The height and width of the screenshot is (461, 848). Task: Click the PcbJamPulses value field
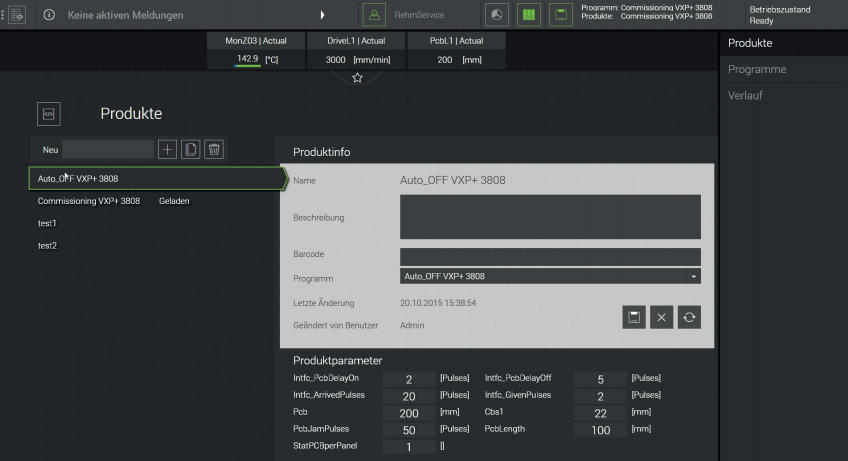(x=409, y=429)
